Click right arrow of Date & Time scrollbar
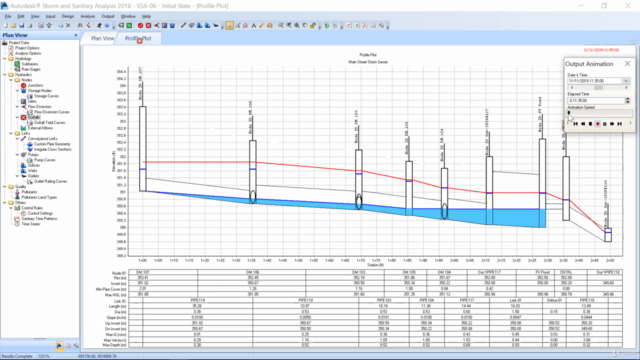The height and width of the screenshot is (360, 640). coord(626,87)
